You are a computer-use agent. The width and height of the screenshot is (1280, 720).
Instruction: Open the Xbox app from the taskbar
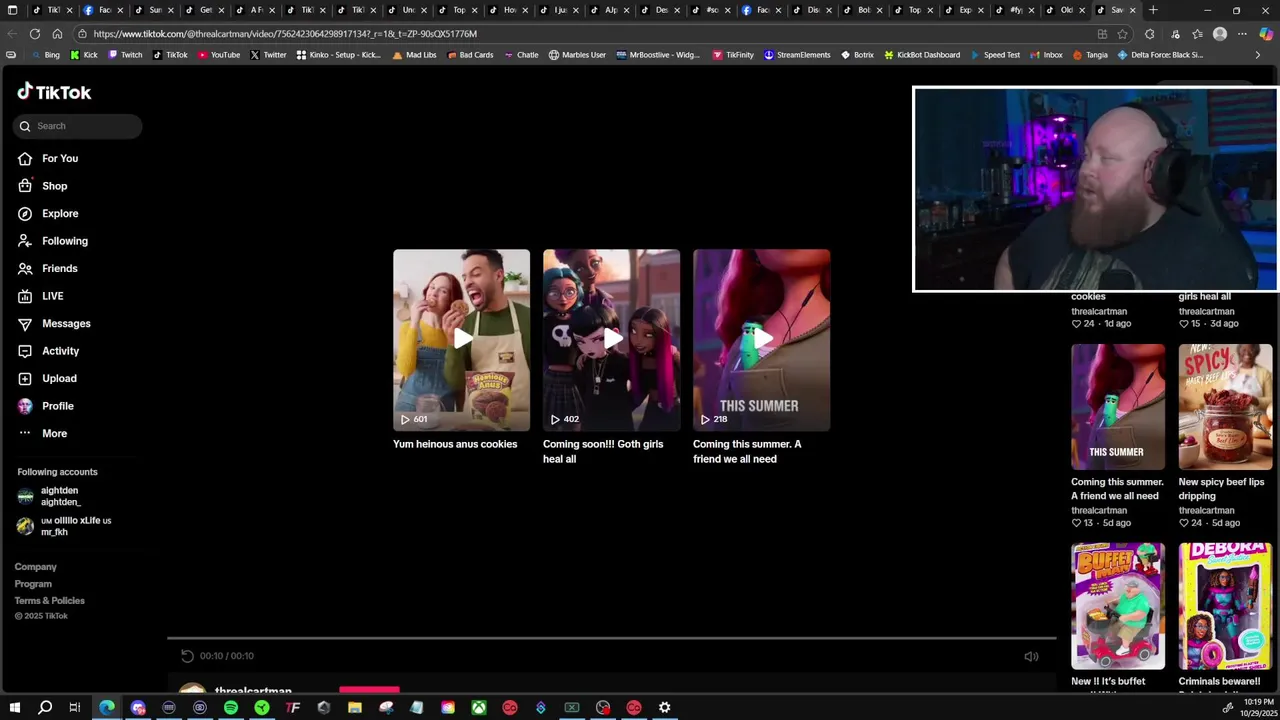479,708
